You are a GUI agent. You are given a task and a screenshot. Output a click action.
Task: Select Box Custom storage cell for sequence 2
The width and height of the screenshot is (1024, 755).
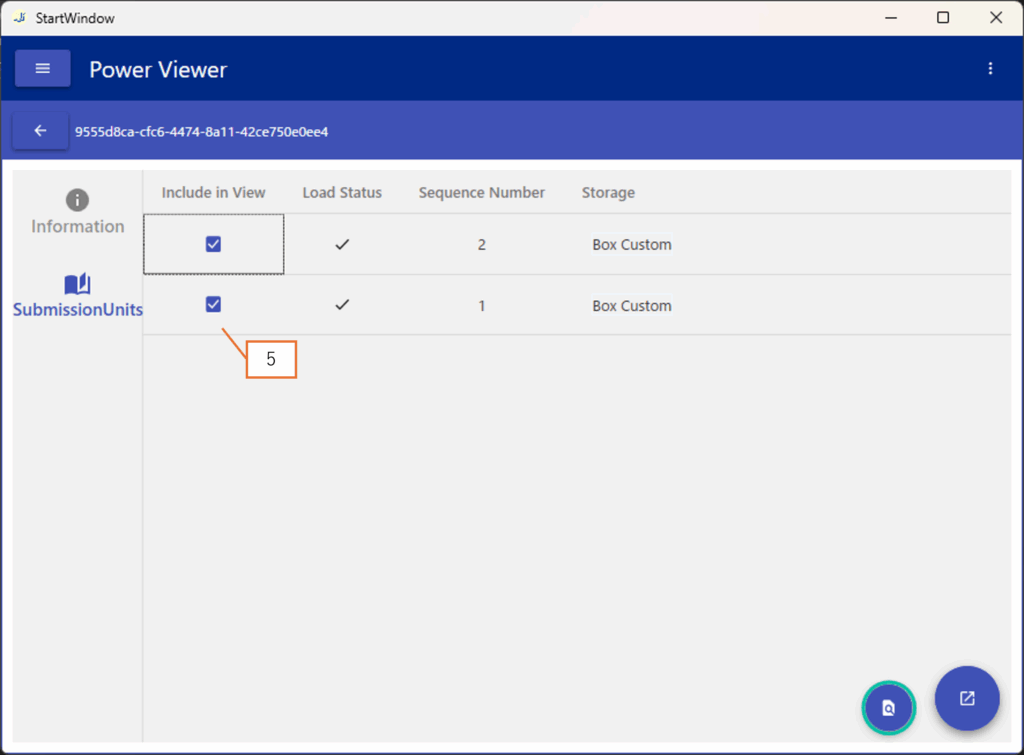[x=631, y=244]
